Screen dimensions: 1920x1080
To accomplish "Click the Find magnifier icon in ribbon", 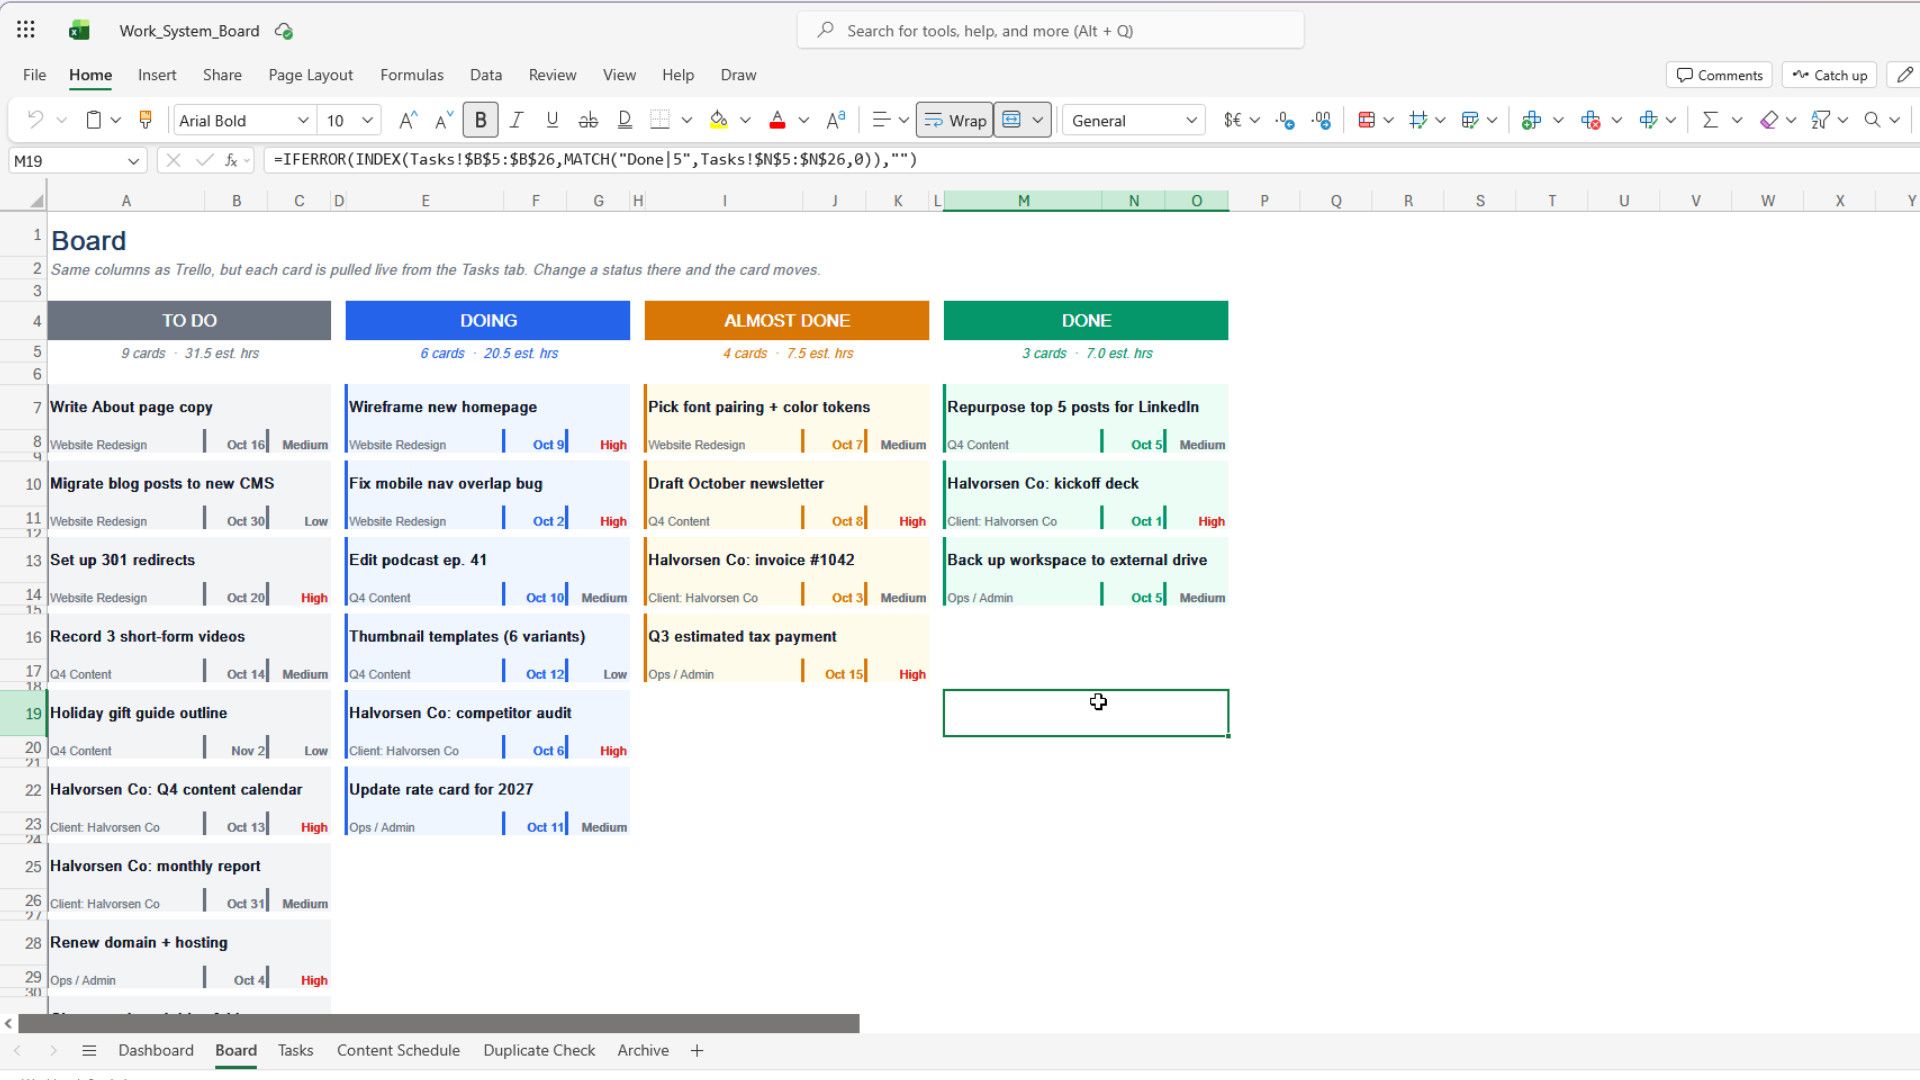I will (x=1872, y=120).
